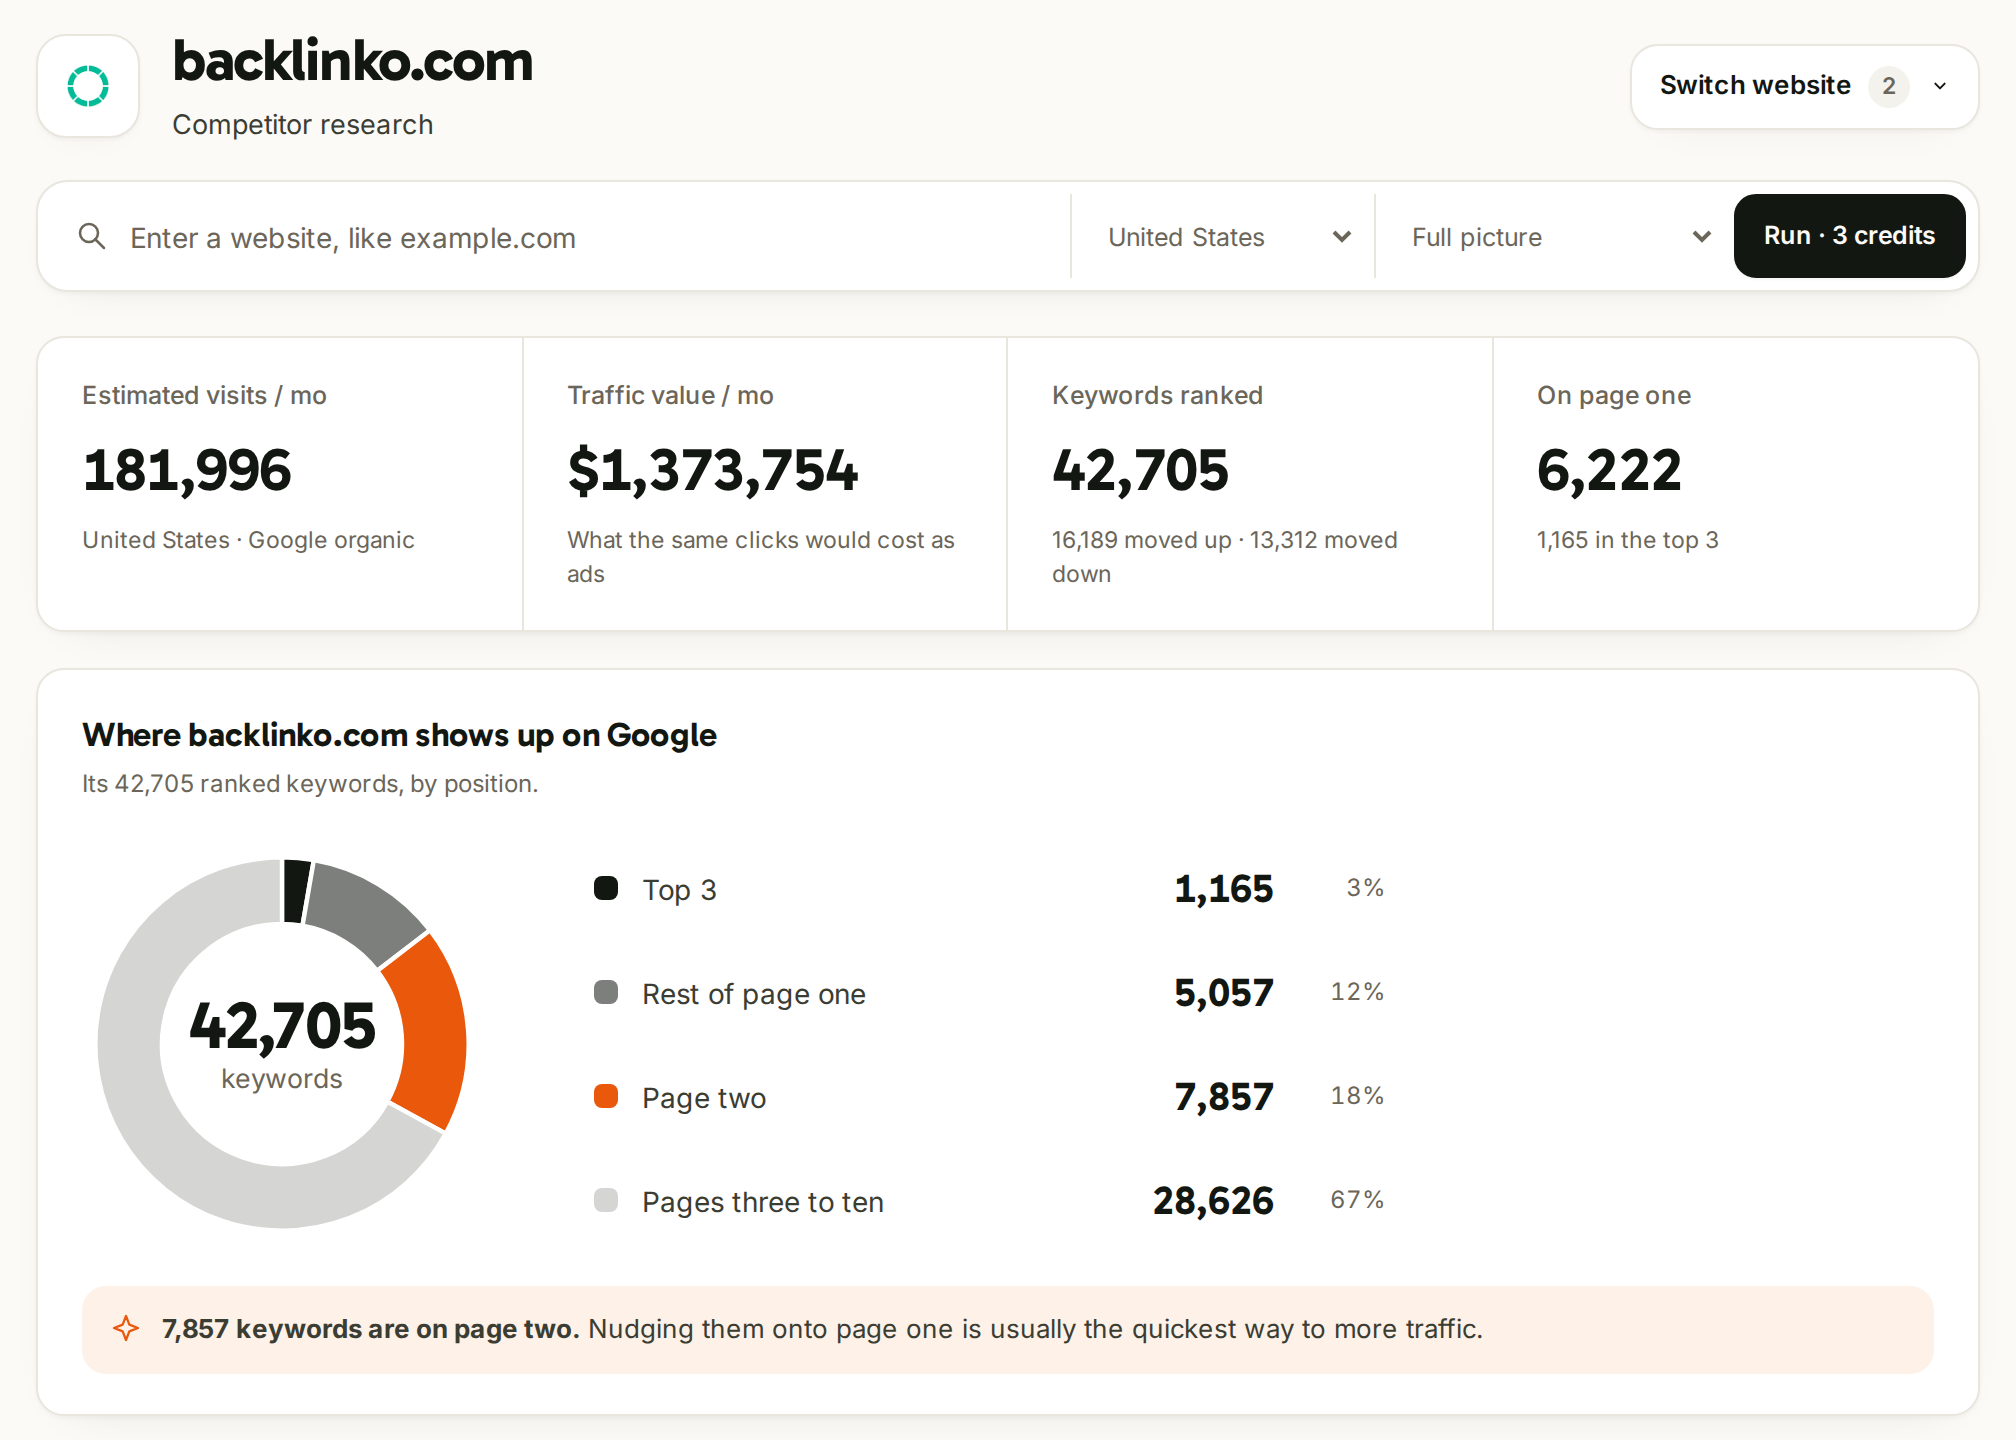Viewport: 2016px width, 1440px height.
Task: Click the black Top 3 donut segment
Action: pos(296,891)
